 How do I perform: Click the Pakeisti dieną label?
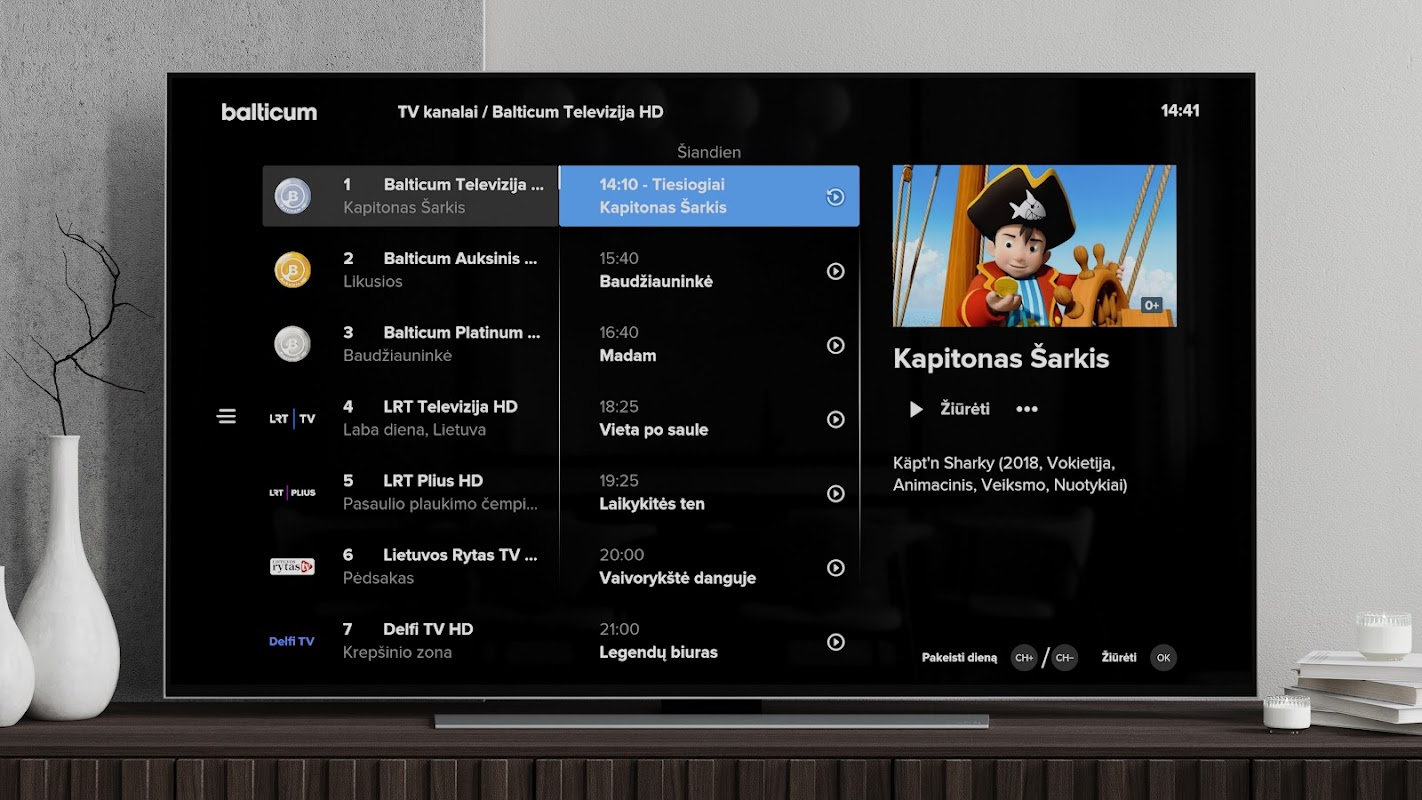959,658
